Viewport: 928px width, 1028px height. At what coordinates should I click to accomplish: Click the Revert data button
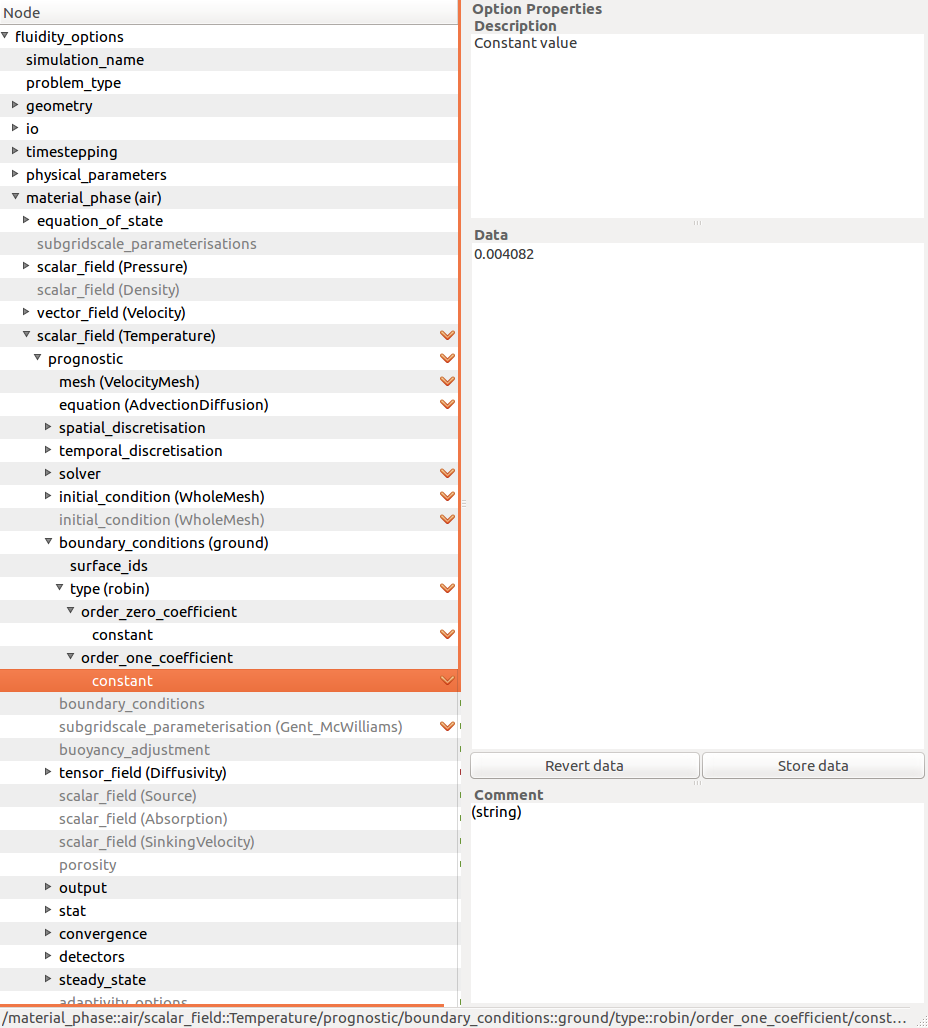point(584,766)
